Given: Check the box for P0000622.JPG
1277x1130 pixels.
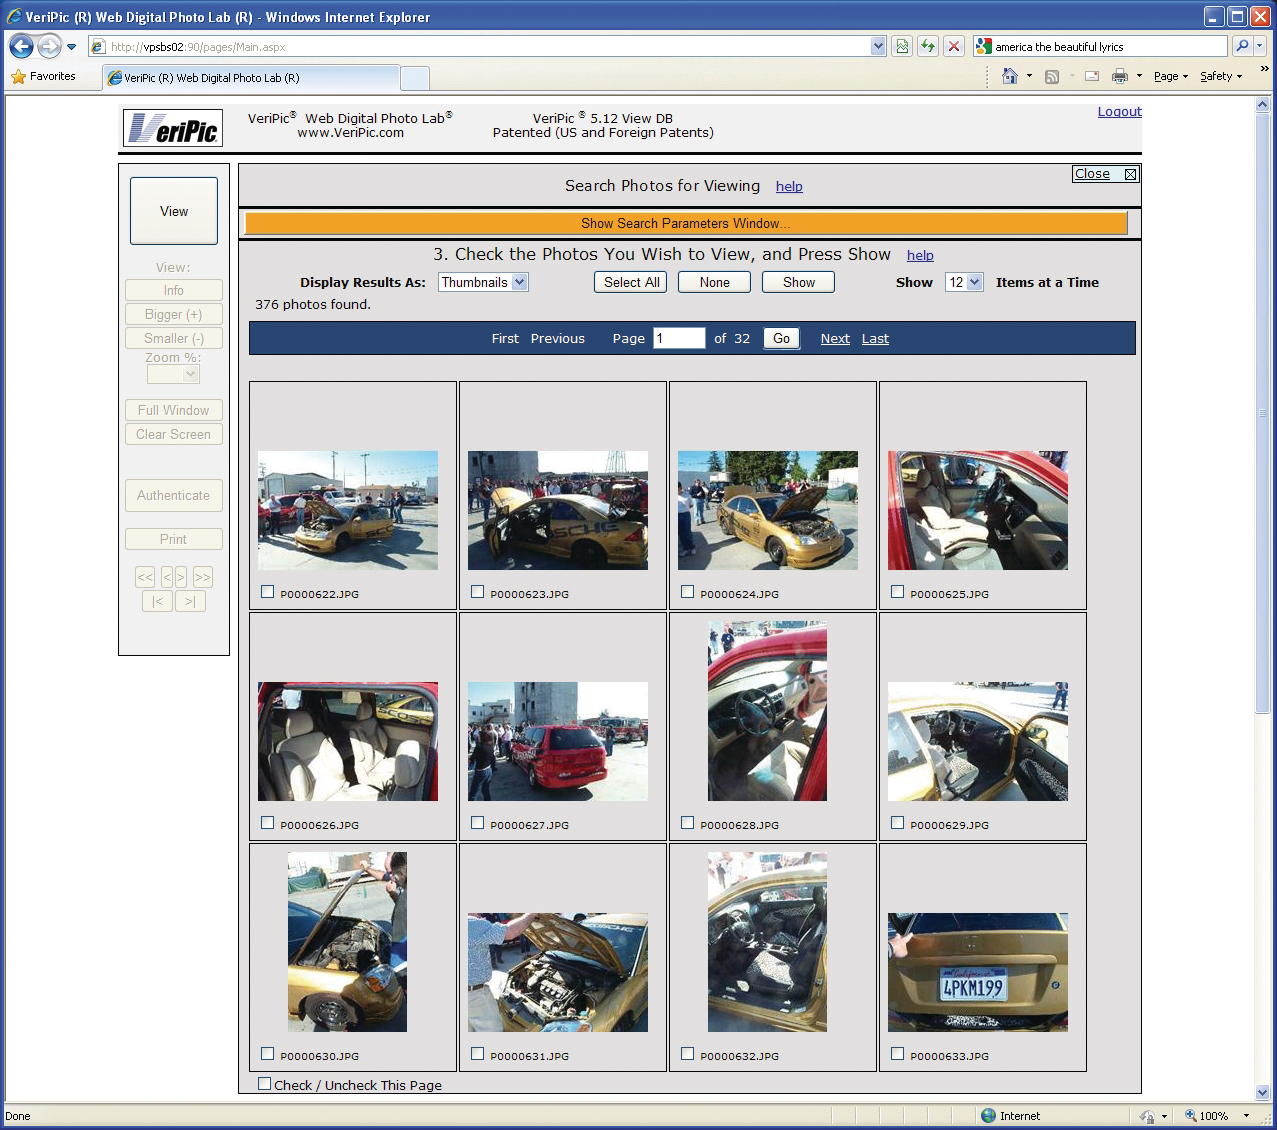Looking at the screenshot, I should pyautogui.click(x=267, y=591).
